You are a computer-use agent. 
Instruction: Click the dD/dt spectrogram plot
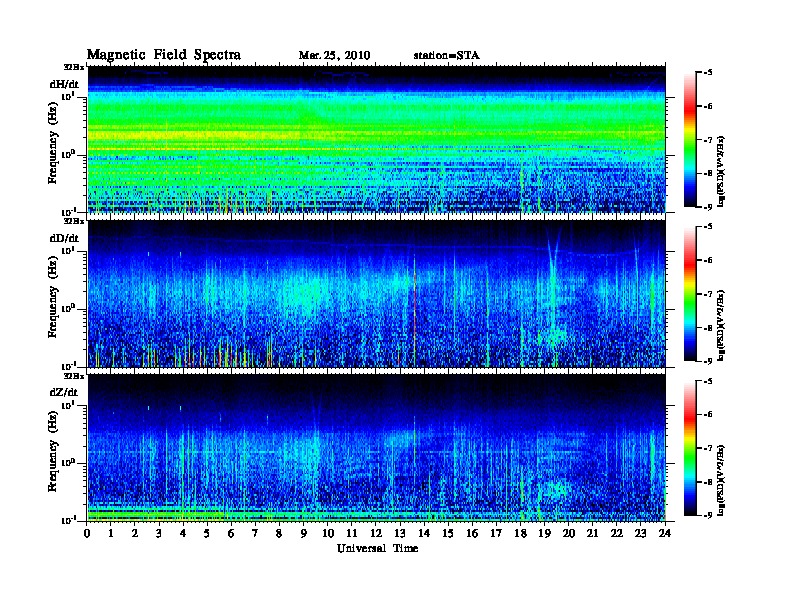coord(377,293)
